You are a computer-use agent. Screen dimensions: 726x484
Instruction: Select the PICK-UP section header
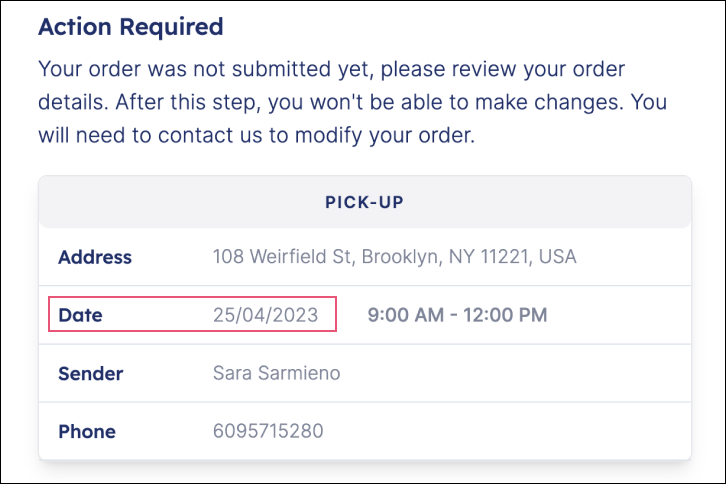(x=364, y=202)
